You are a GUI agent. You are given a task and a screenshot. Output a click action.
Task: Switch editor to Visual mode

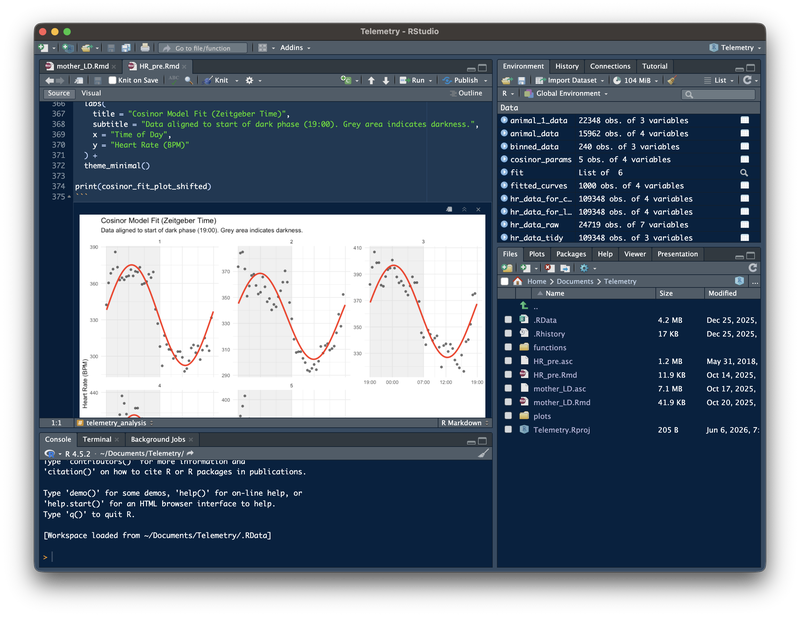tap(91, 93)
